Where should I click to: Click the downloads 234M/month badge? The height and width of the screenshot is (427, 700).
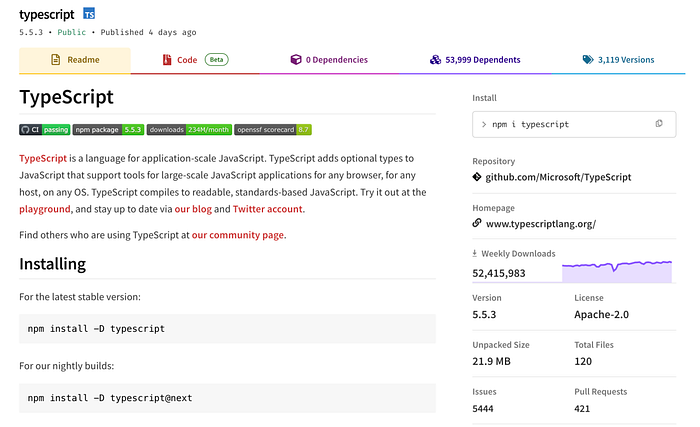tap(189, 130)
